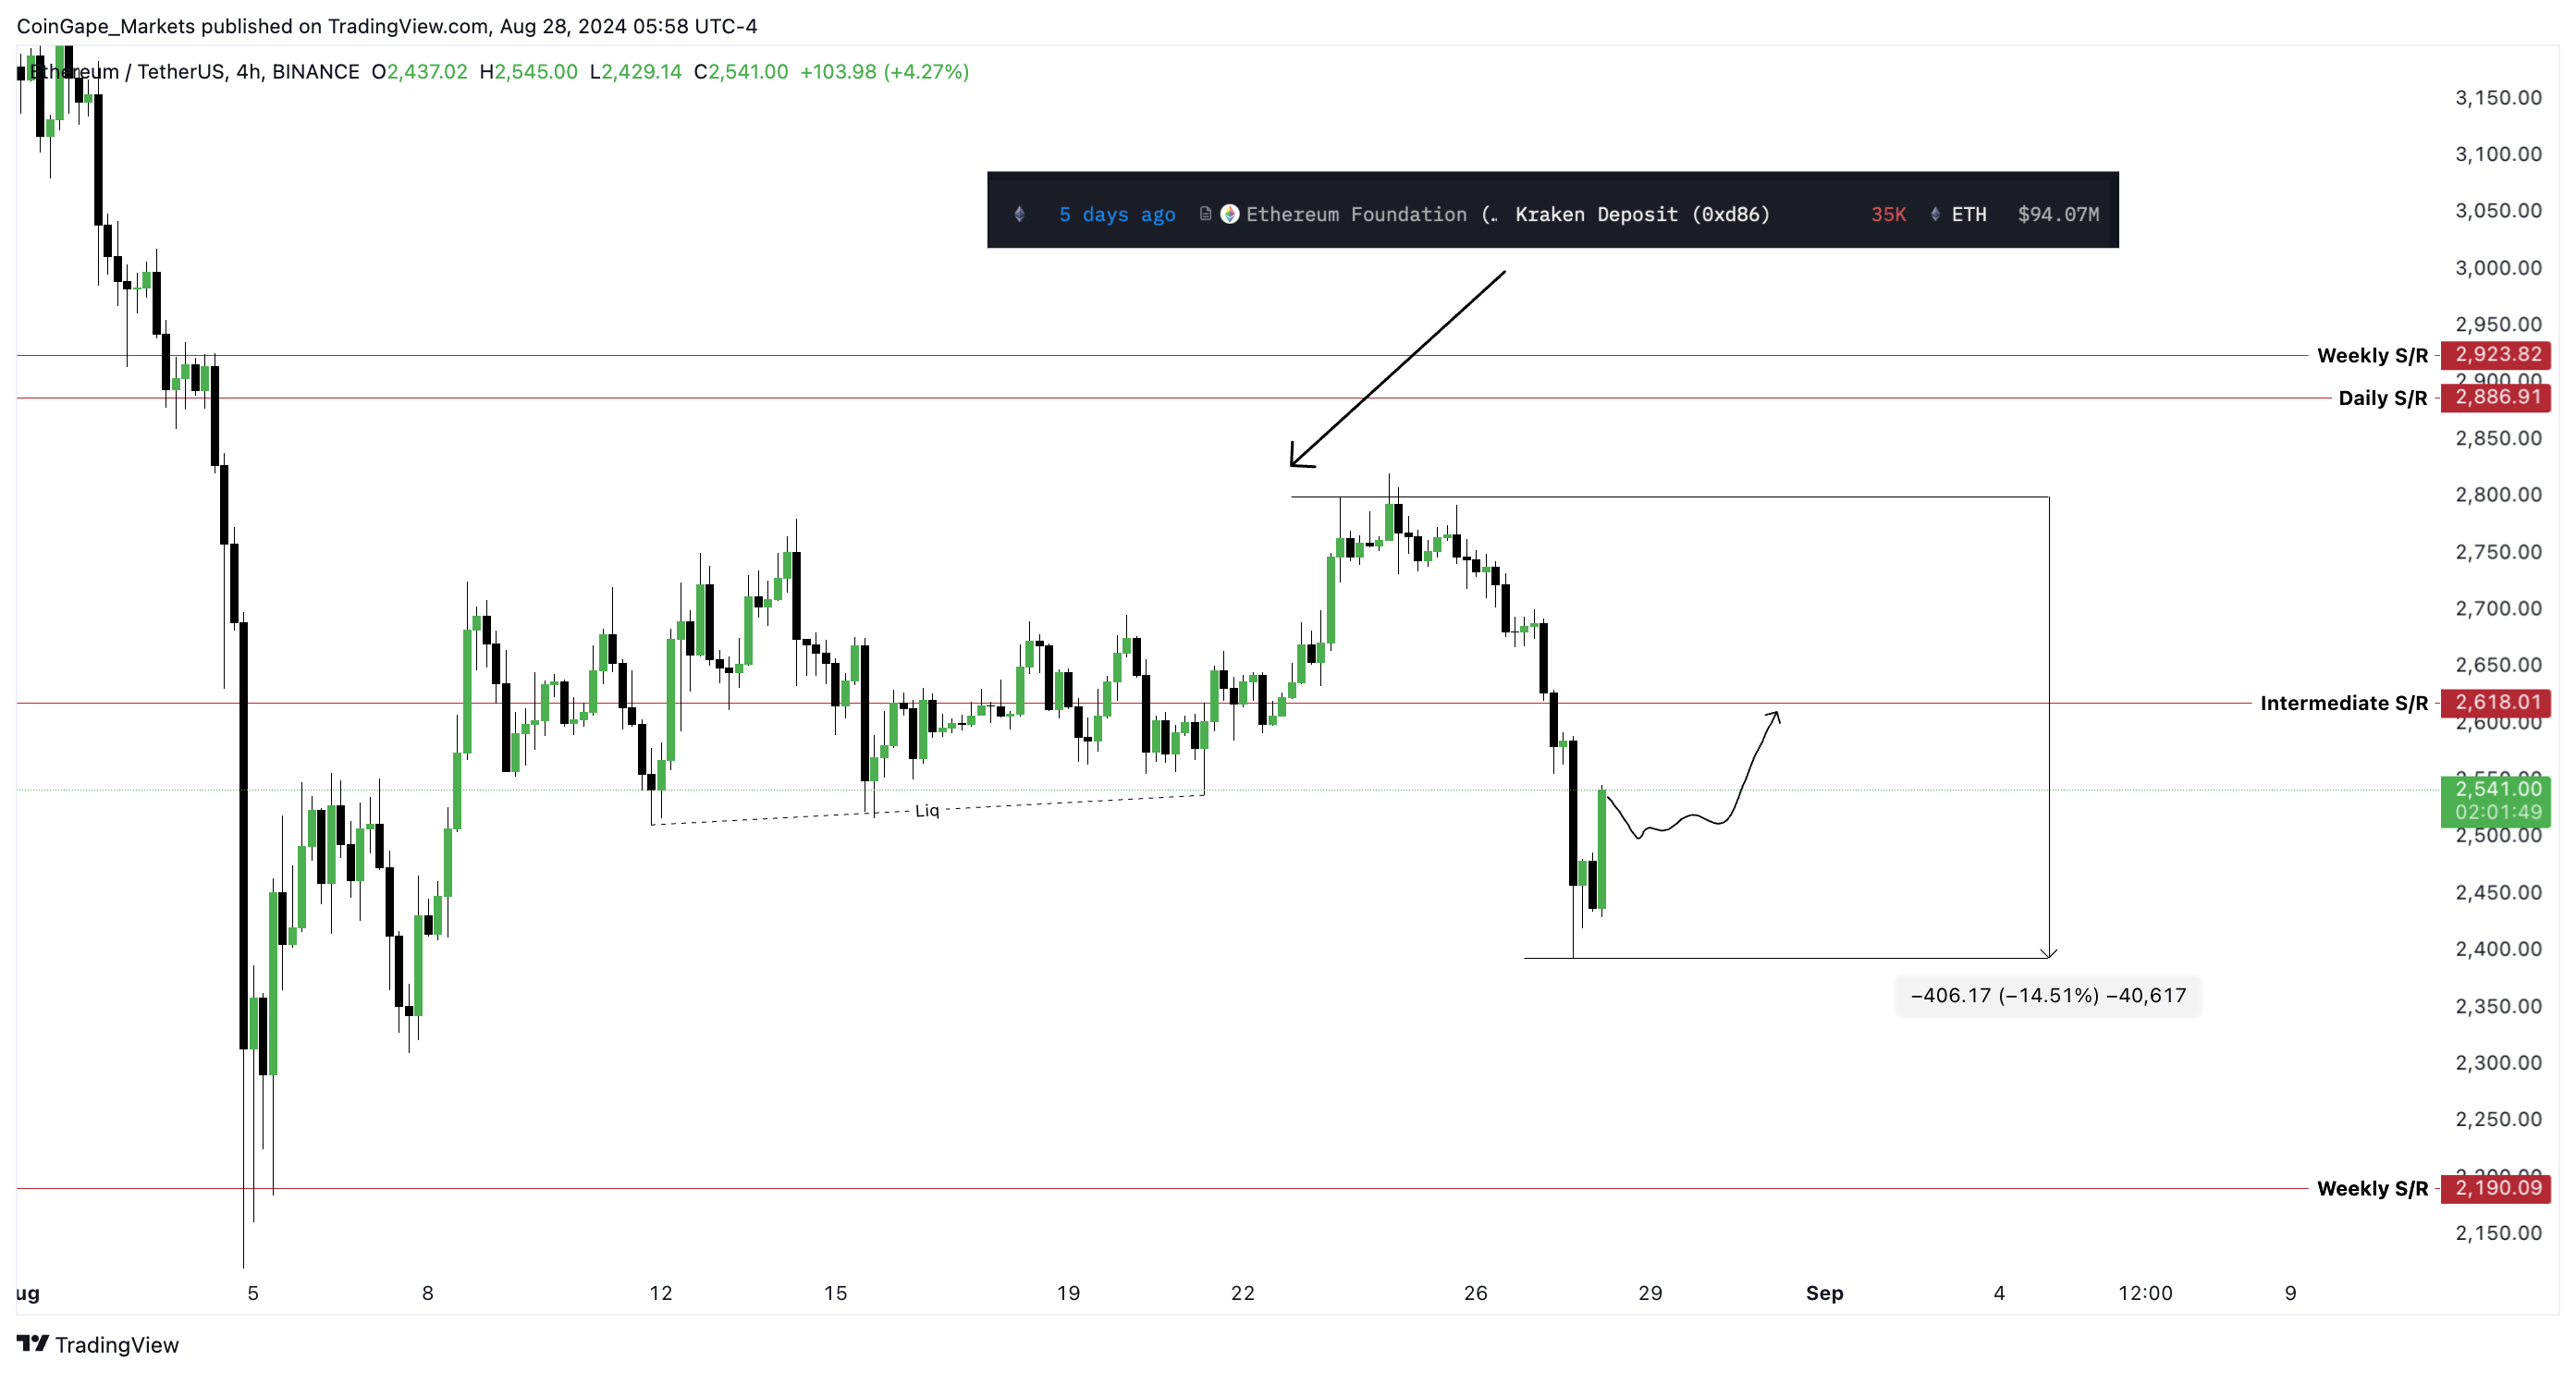Click the close value C2,541.00
The height and width of the screenshot is (1373, 2576).
coord(741,72)
